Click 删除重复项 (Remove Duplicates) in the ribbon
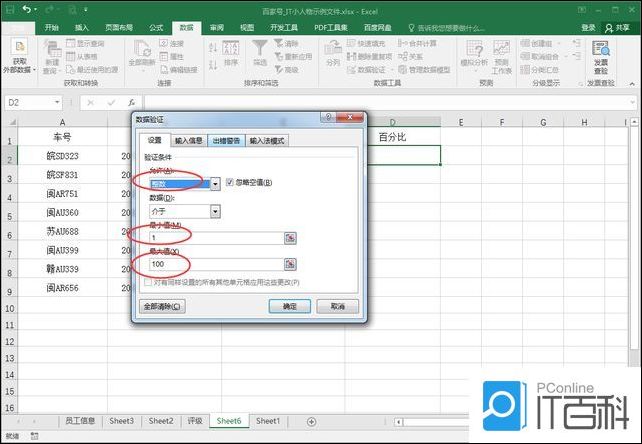Image resolution: width=642 pixels, height=444 pixels. coord(370,57)
